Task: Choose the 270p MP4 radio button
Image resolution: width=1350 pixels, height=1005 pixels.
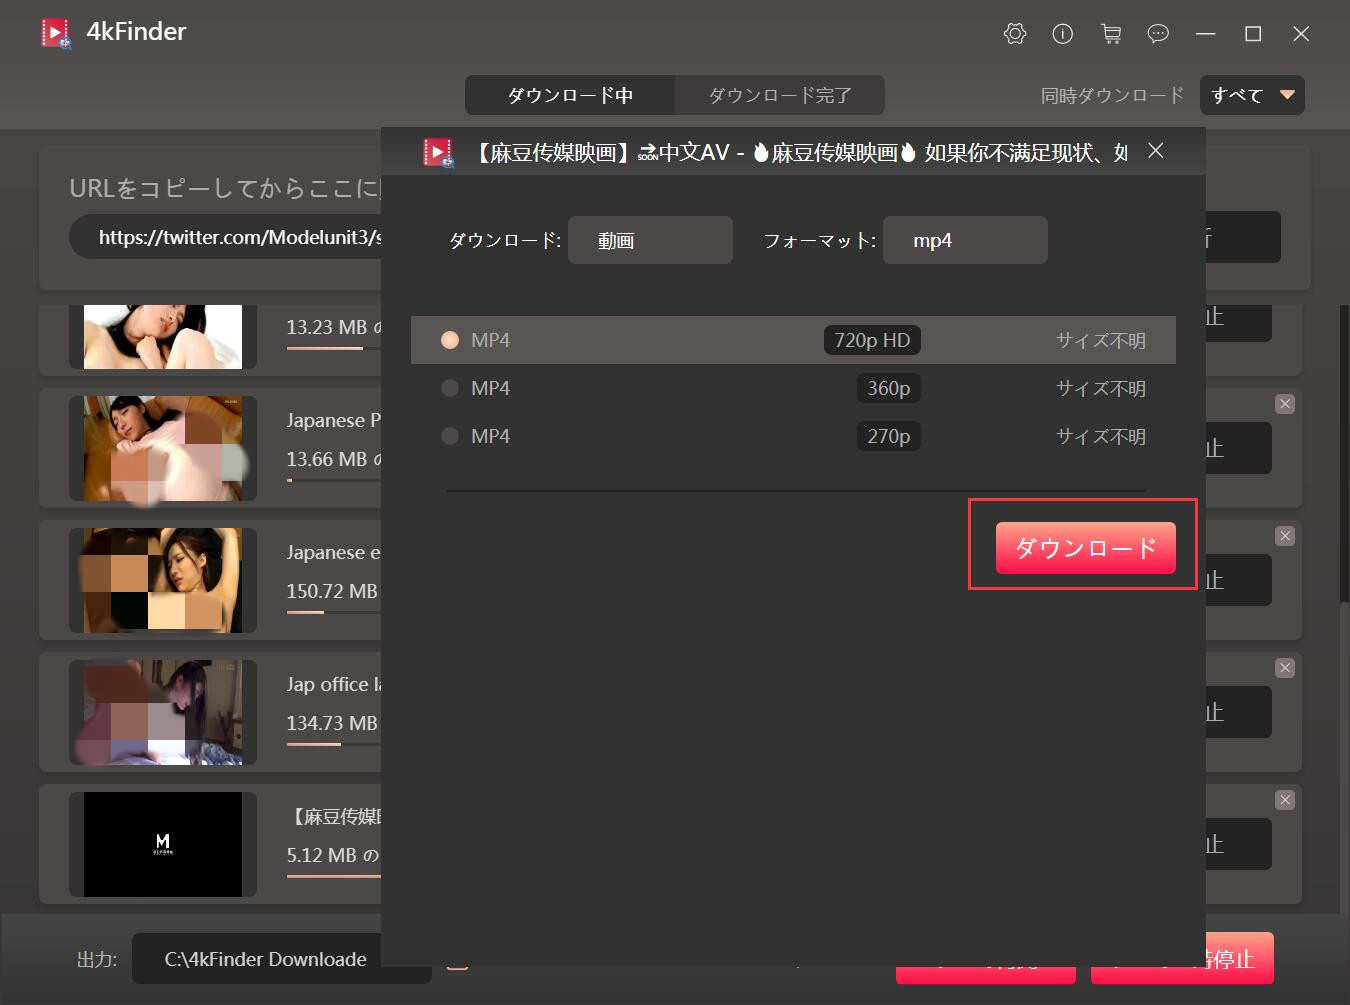Action: point(450,436)
